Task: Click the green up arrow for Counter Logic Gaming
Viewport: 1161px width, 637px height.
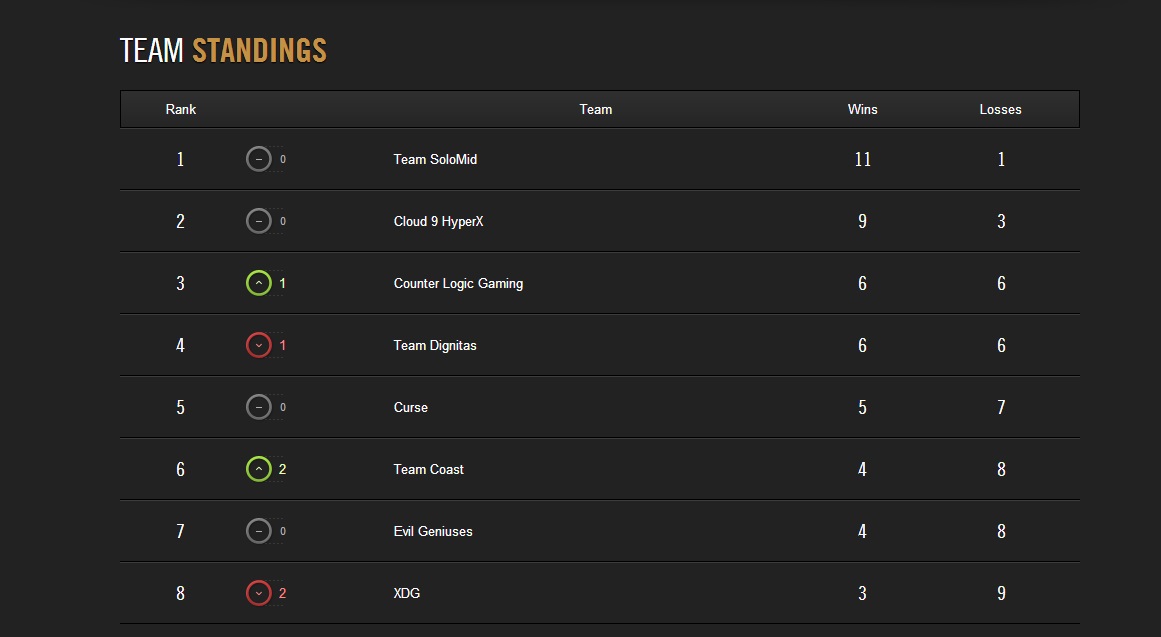Action: [258, 283]
